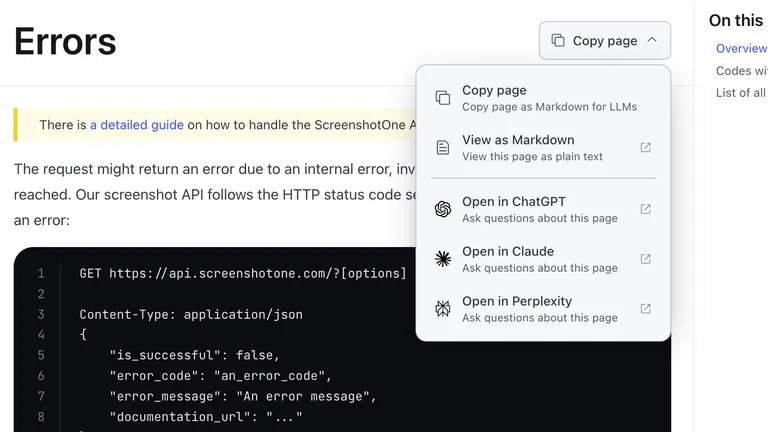Click the '"is_successful": false,' code line
The width and height of the screenshot is (768, 432).
[194, 355]
